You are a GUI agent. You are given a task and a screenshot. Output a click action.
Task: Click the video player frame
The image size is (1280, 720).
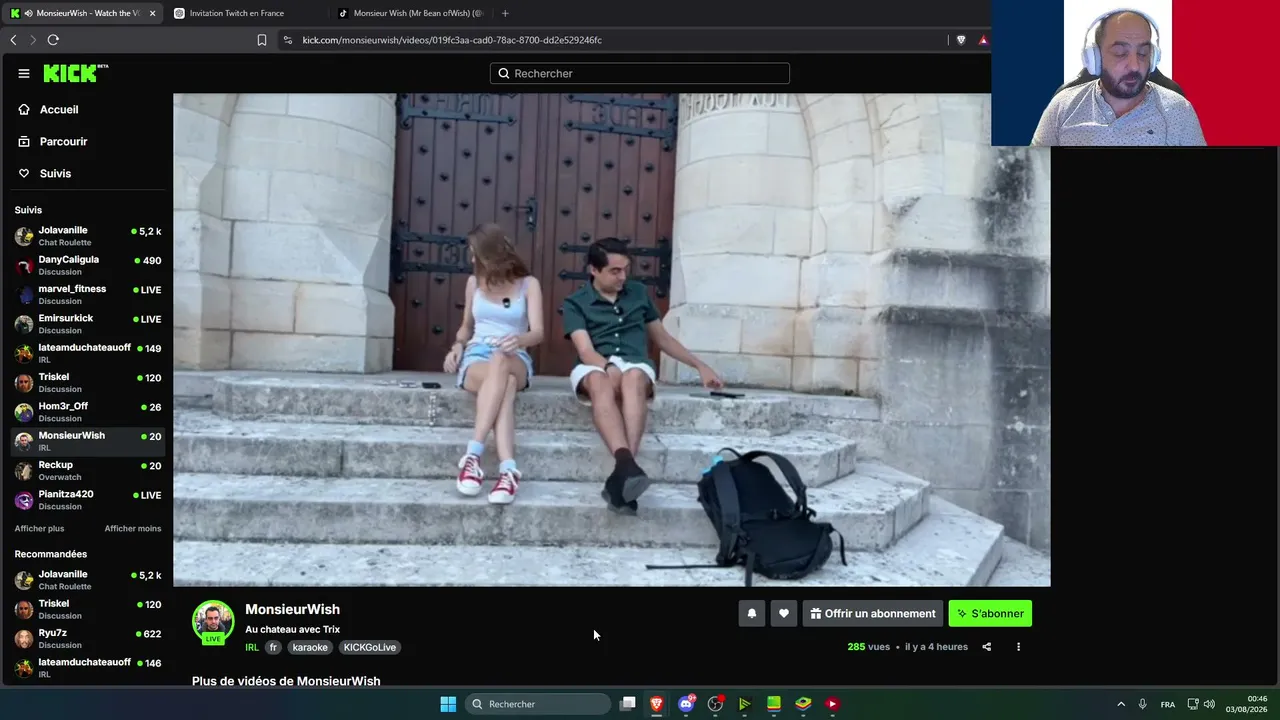pyautogui.click(x=611, y=340)
